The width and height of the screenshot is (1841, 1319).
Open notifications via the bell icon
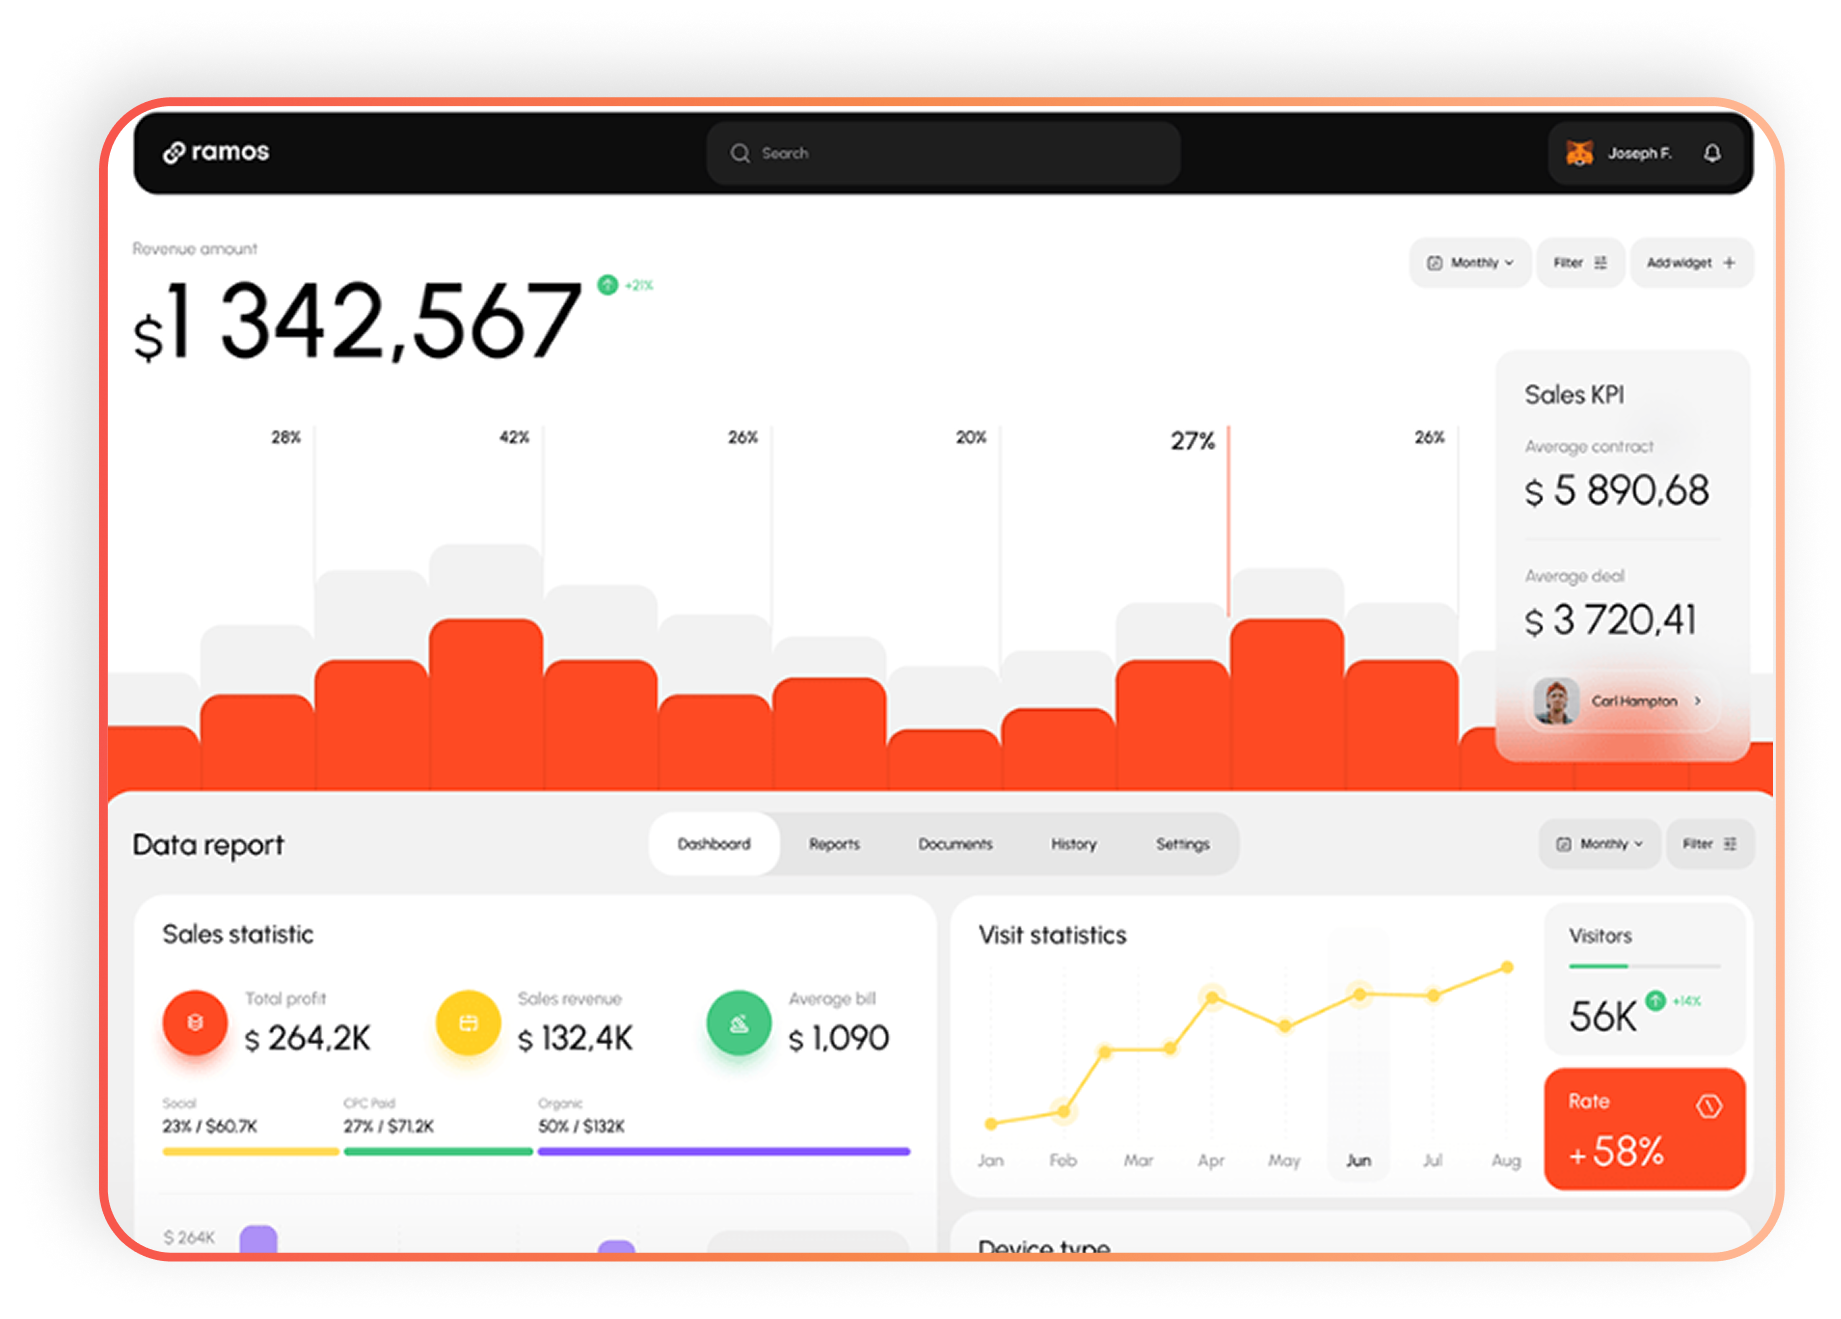tap(1712, 153)
